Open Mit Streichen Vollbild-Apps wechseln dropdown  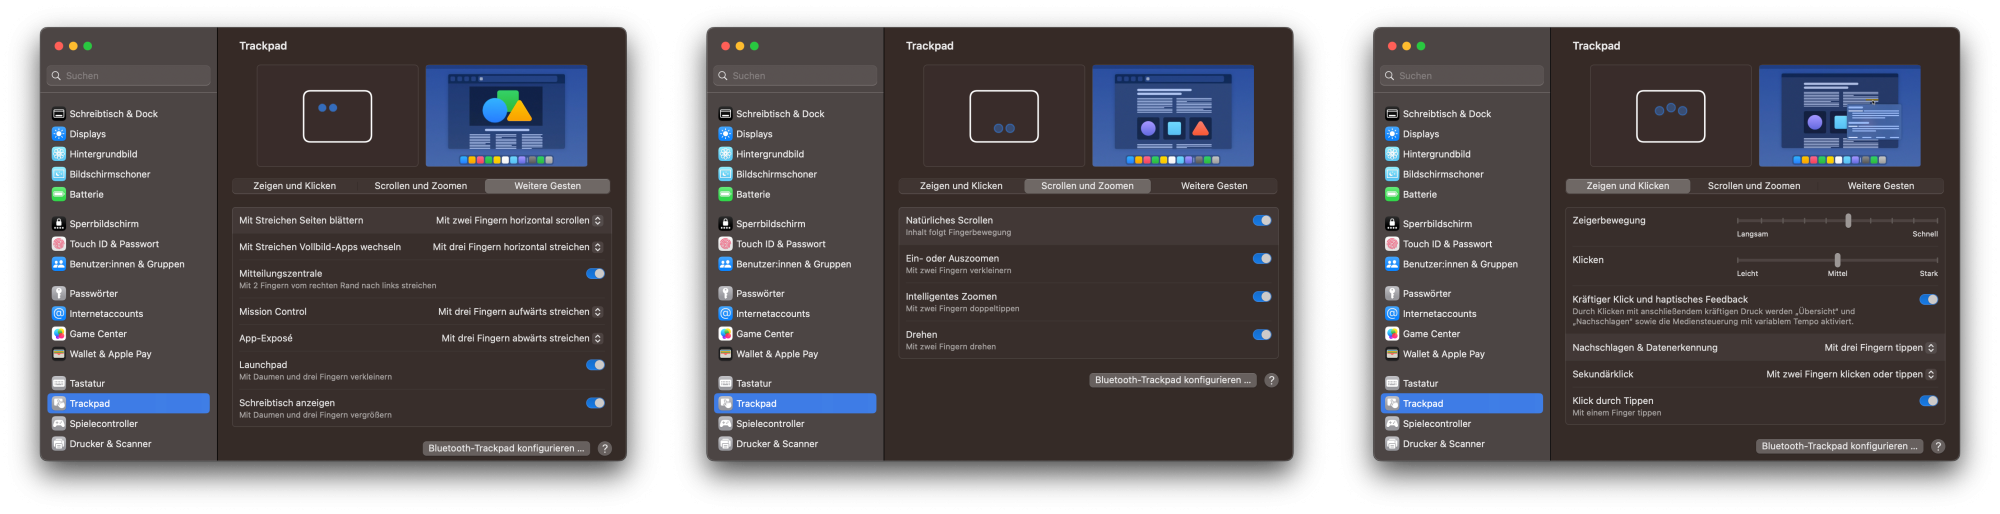[x=517, y=247]
